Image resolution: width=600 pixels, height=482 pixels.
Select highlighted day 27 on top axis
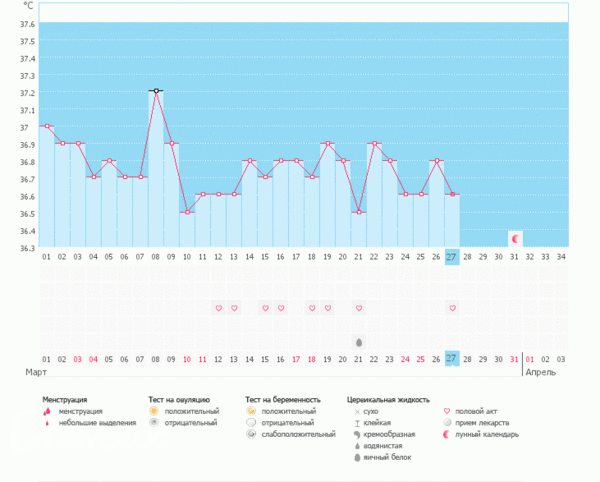click(452, 257)
